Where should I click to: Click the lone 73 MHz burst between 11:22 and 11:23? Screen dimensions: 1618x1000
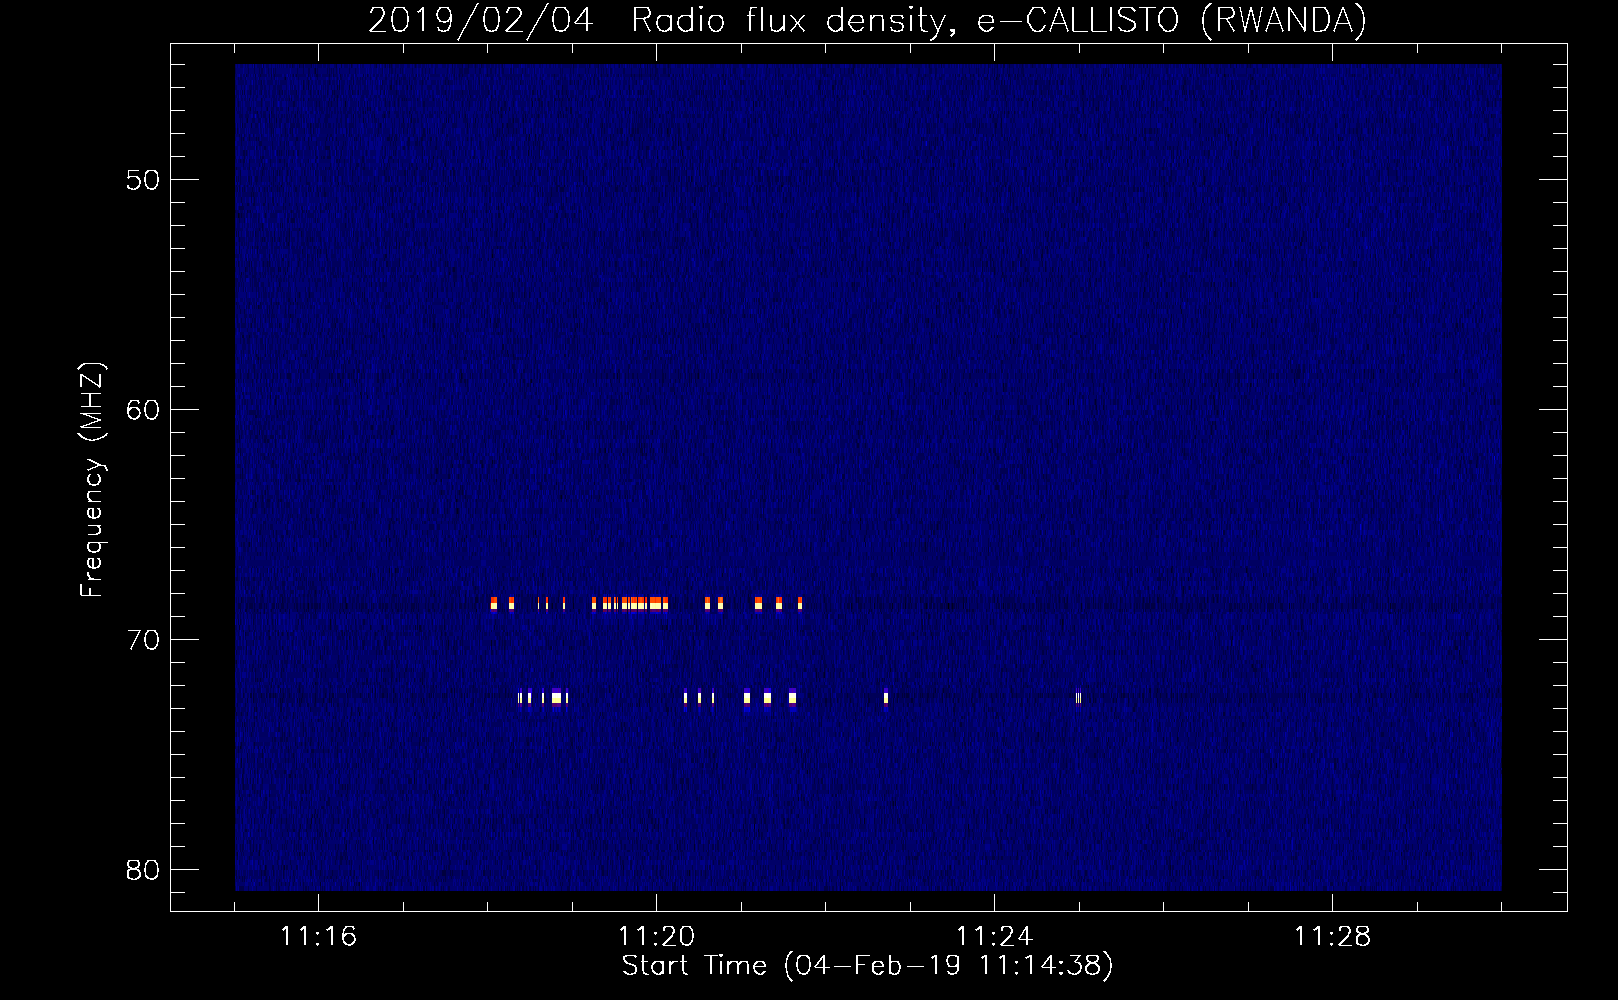[x=886, y=698]
